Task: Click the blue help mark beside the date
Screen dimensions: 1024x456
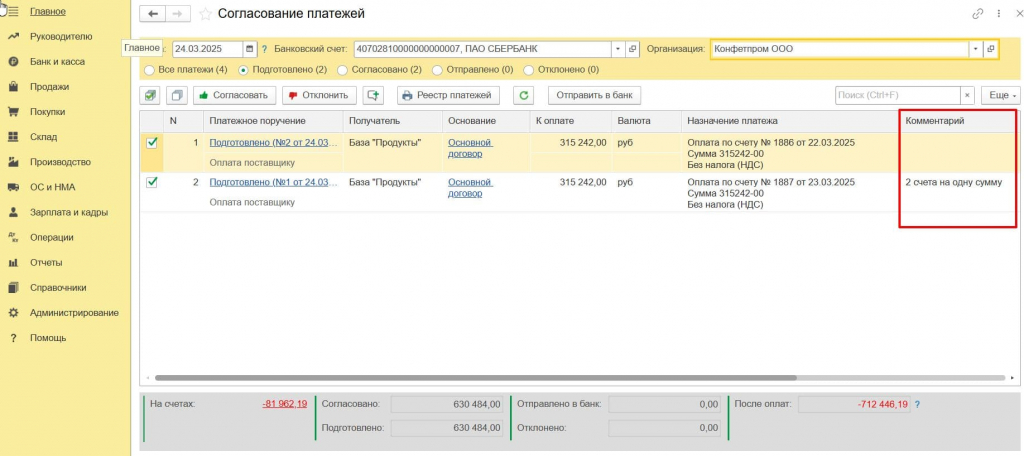Action: pyautogui.click(x=264, y=49)
